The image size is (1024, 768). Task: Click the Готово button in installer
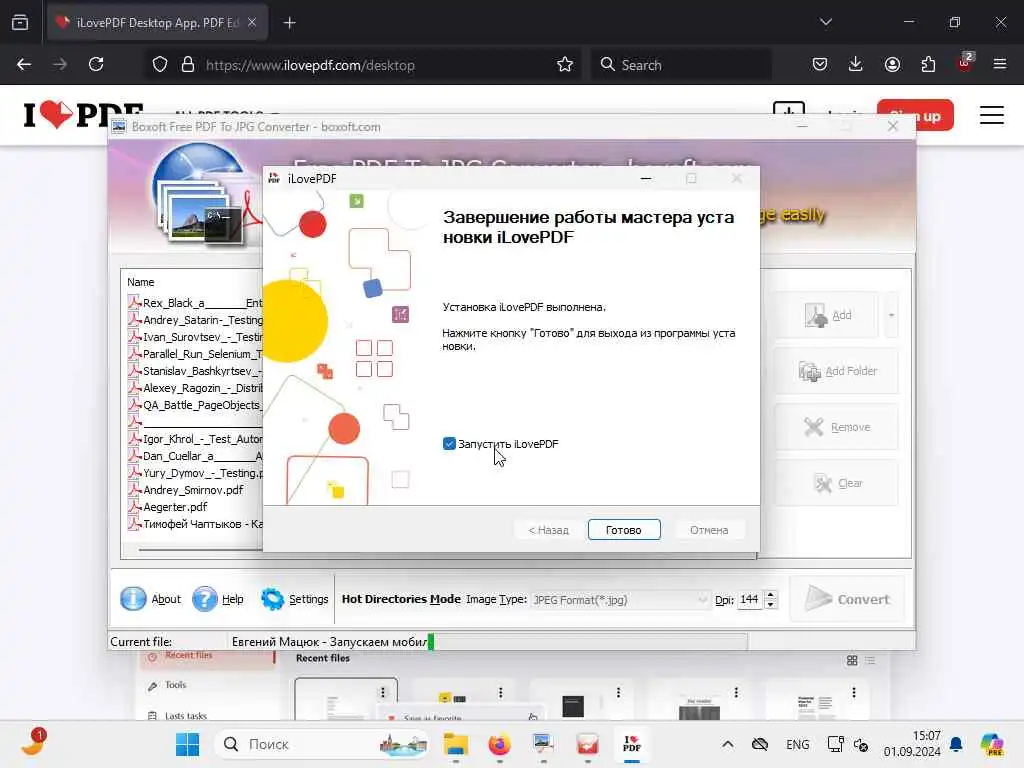[x=624, y=530]
